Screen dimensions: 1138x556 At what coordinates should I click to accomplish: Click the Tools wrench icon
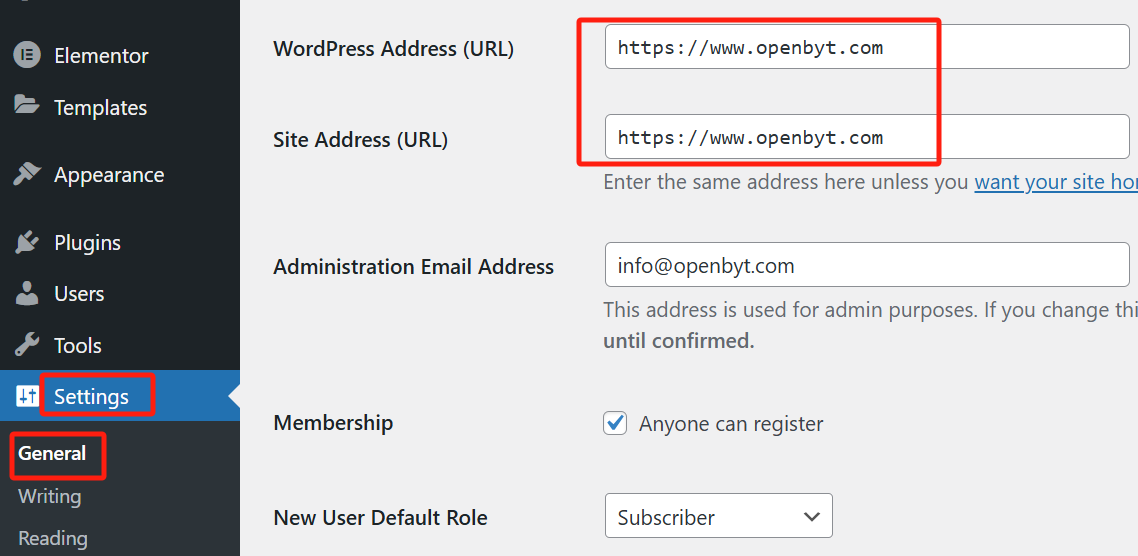click(27, 346)
